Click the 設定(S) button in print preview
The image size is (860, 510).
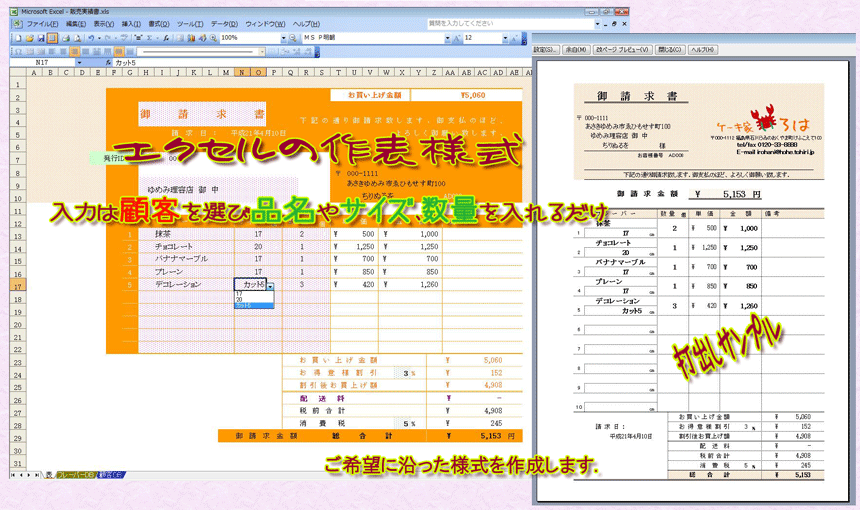[546, 49]
